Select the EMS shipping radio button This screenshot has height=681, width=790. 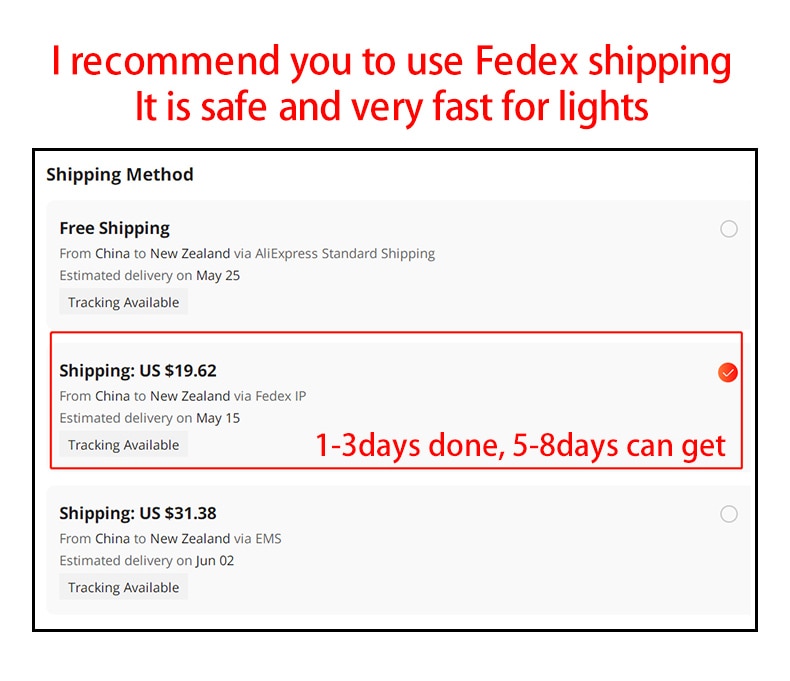click(x=729, y=514)
